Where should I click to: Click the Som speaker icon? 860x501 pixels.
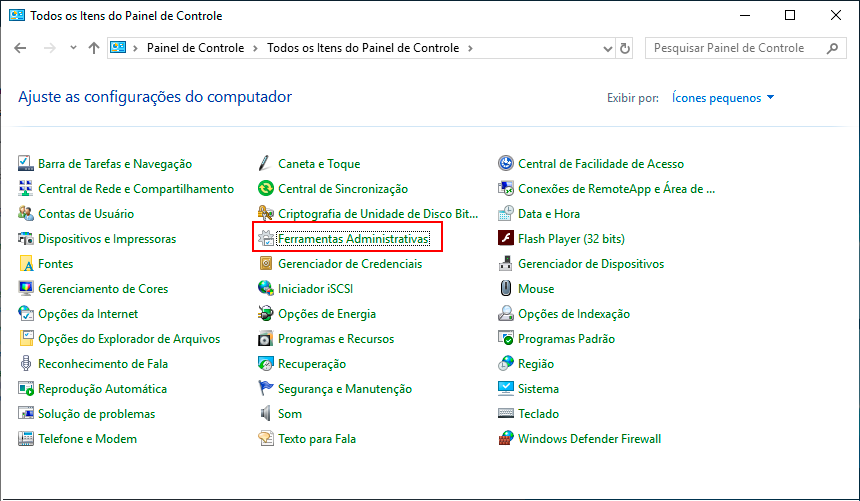coord(265,414)
